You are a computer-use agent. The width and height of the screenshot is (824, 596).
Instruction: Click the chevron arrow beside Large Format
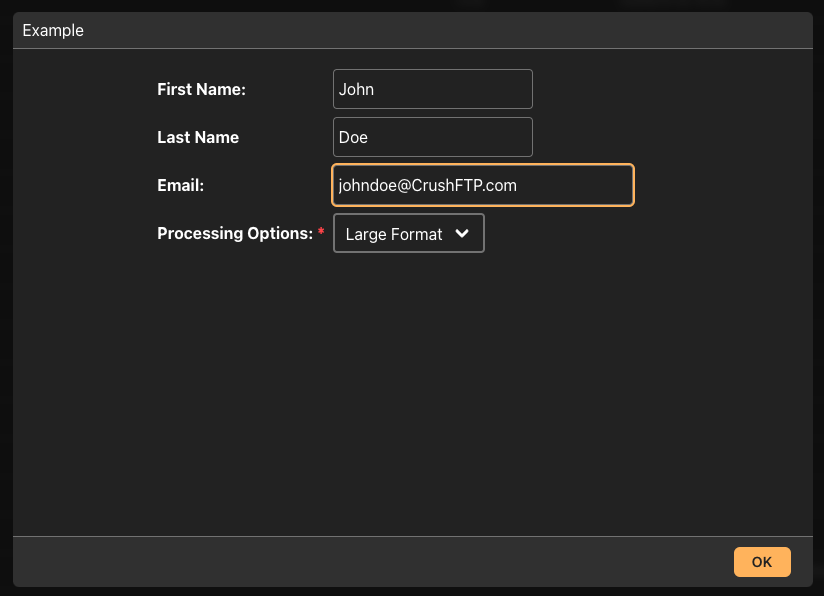462,233
